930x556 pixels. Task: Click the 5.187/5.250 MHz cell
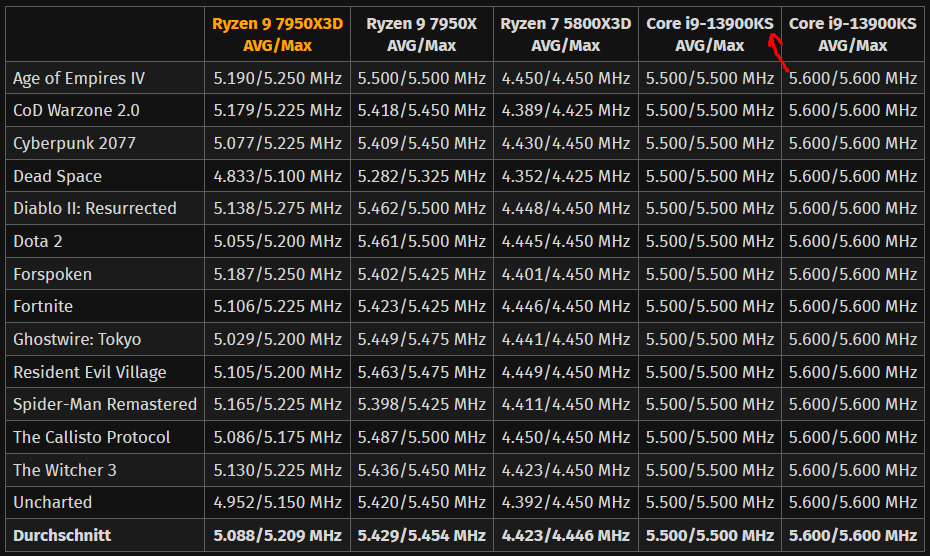[278, 274]
